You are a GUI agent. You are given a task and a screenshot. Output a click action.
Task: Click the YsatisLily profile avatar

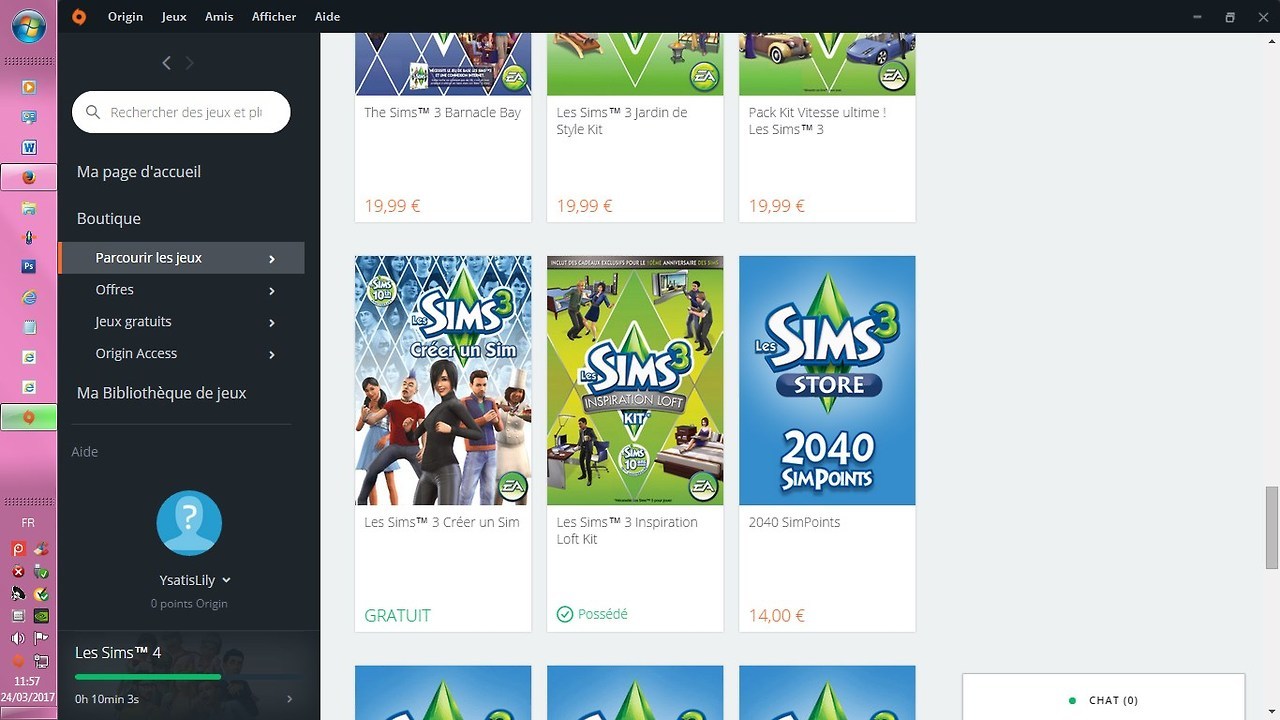click(189, 523)
